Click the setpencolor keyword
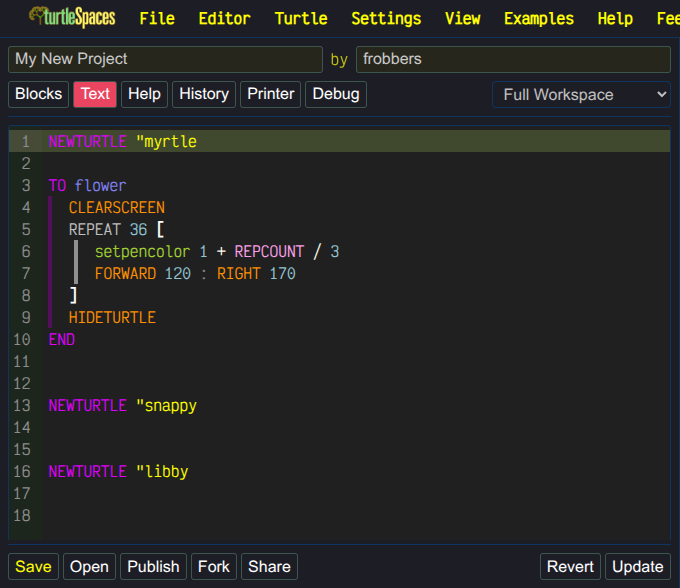Viewport: 680px width, 588px height. [142, 252]
